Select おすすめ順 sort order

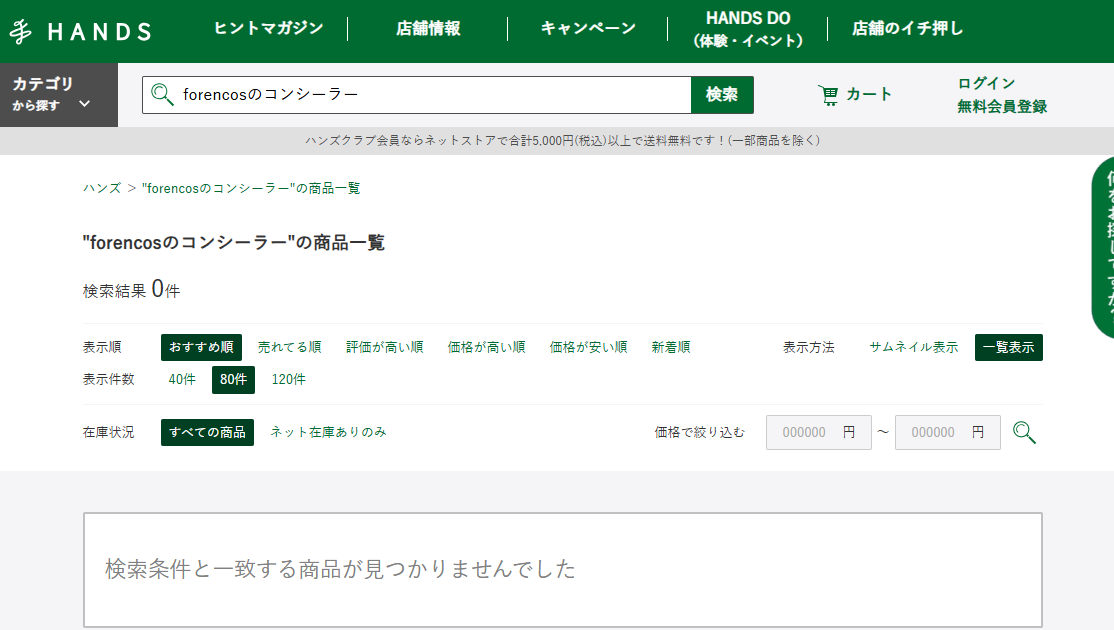pyautogui.click(x=201, y=347)
